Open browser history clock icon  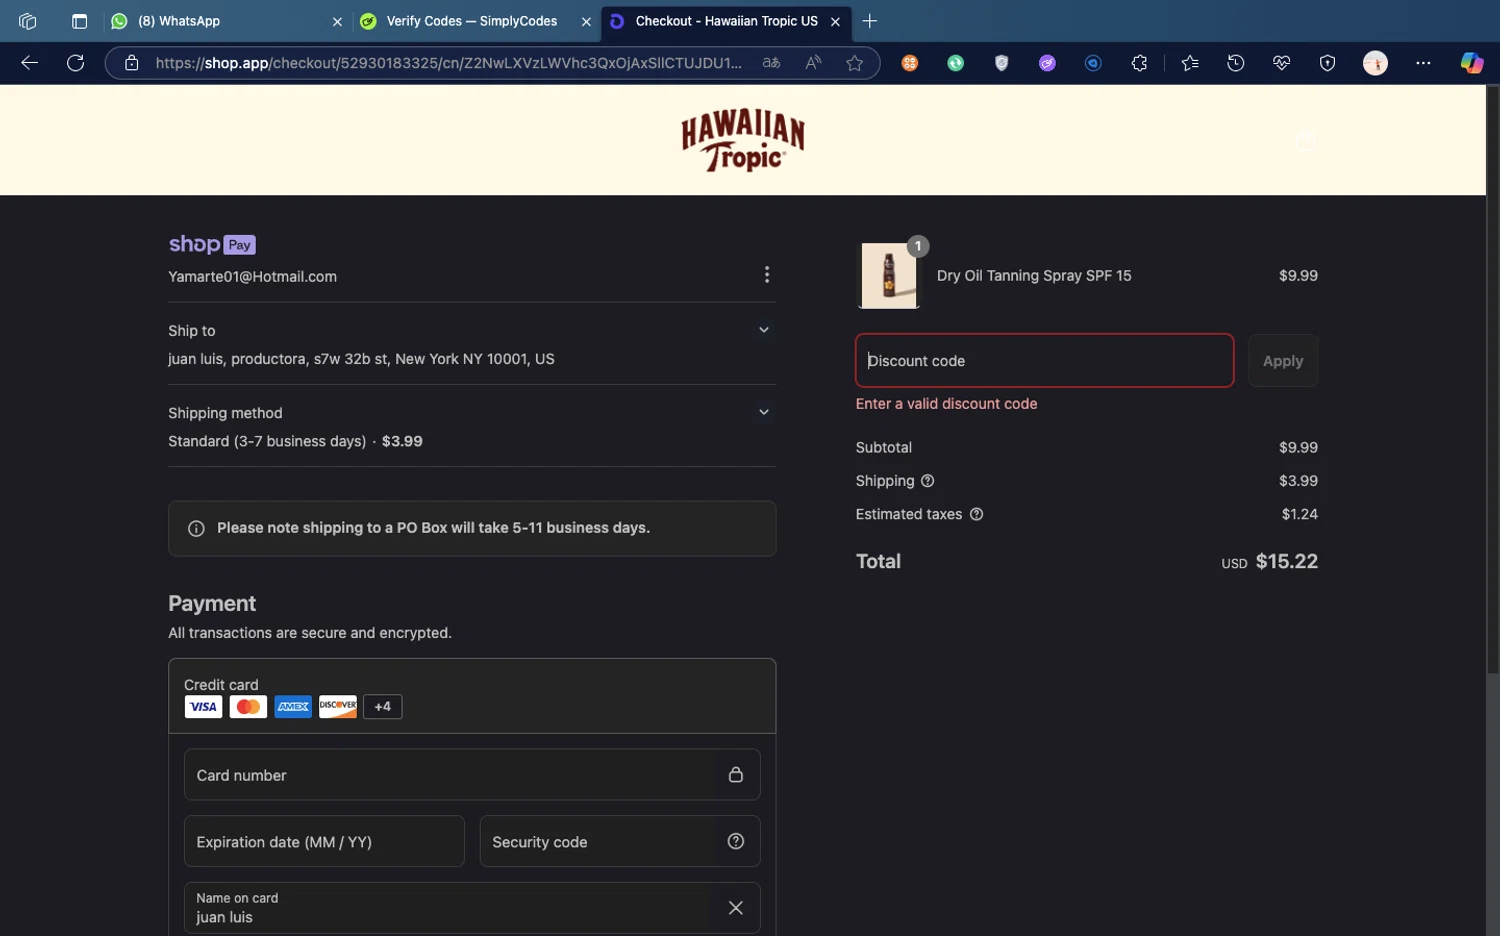[x=1236, y=63]
